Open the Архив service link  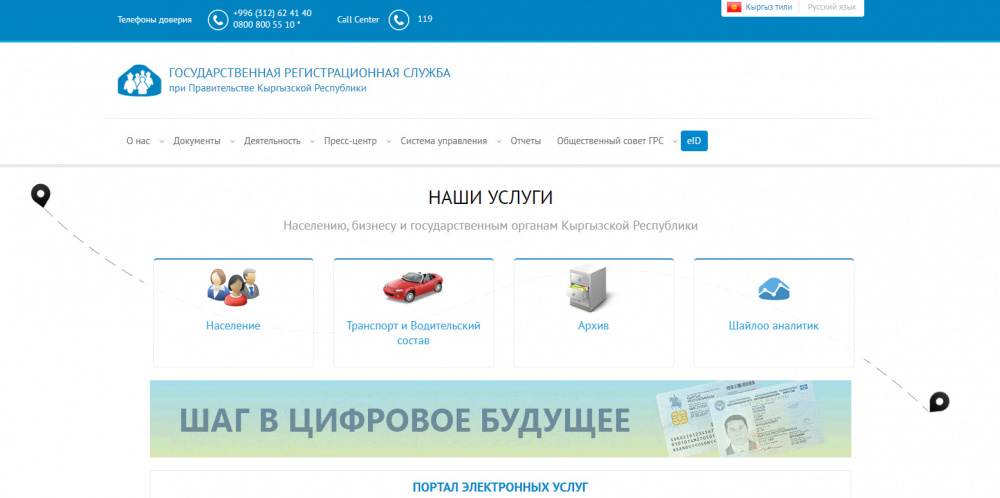[593, 326]
